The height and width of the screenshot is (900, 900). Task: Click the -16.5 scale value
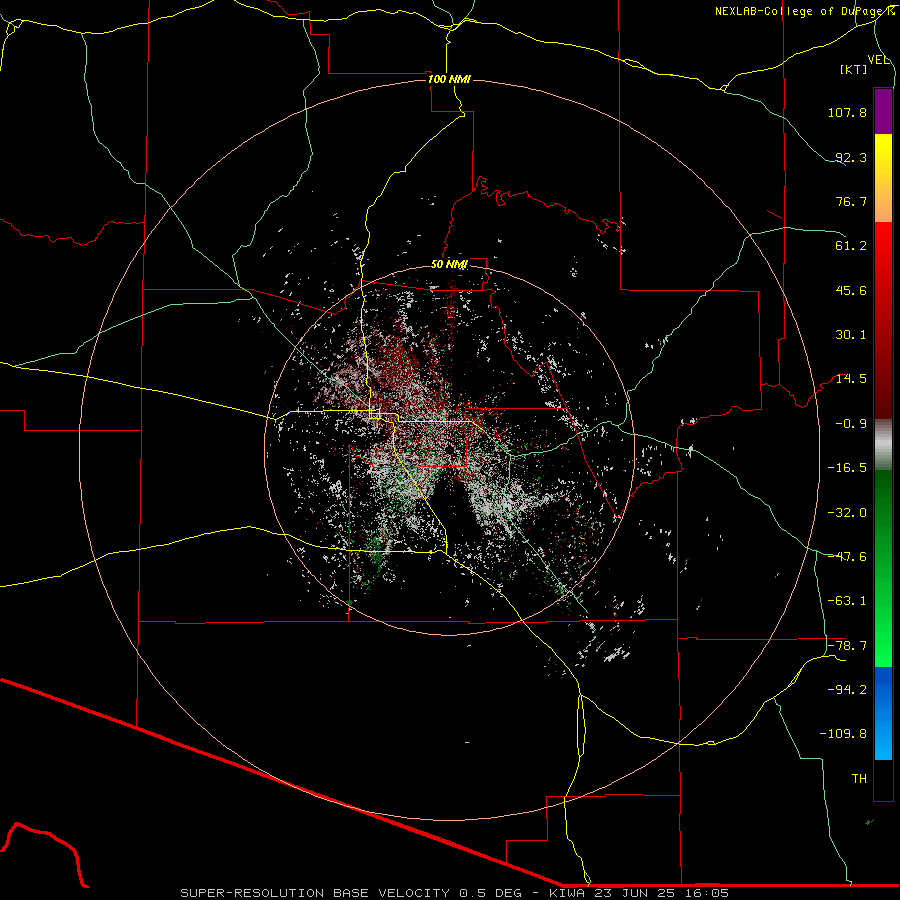tap(847, 468)
